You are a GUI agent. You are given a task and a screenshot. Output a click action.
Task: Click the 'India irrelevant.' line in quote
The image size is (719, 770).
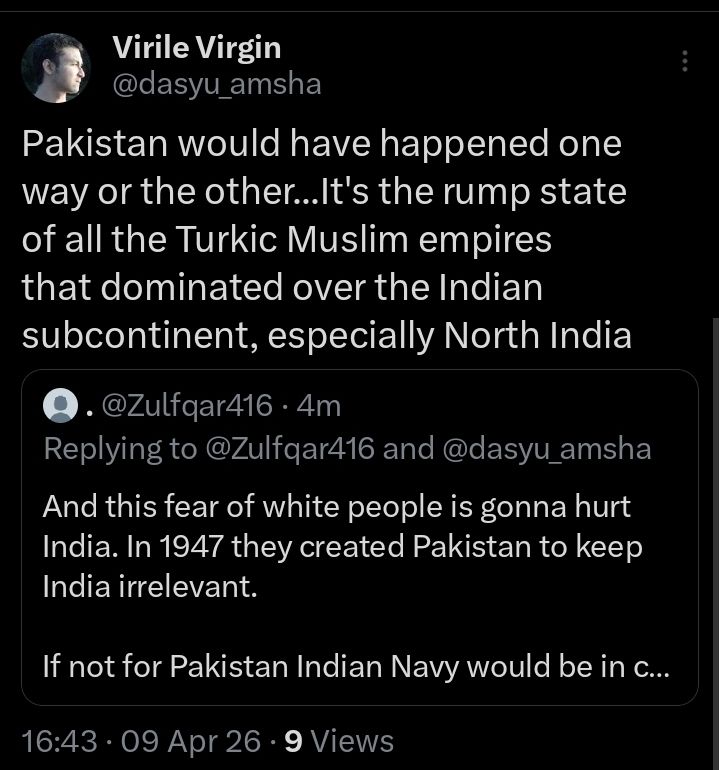150,586
